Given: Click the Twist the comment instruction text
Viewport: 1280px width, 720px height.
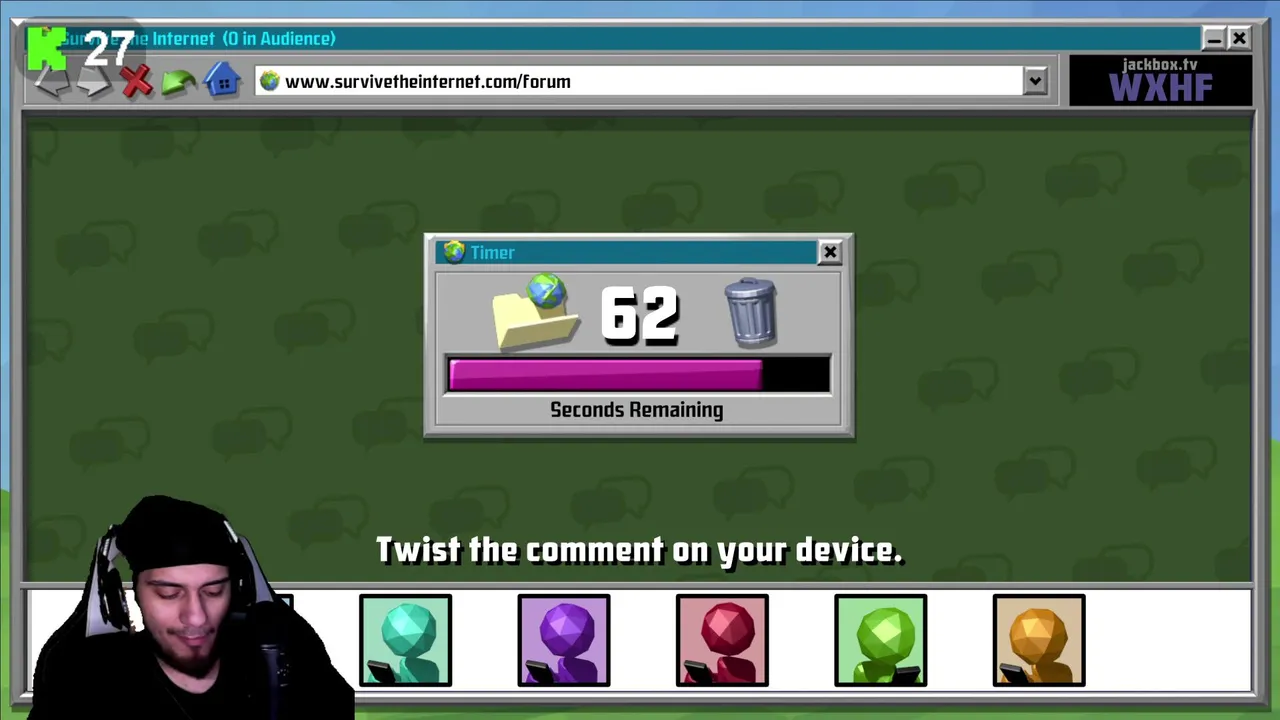Looking at the screenshot, I should [639, 550].
